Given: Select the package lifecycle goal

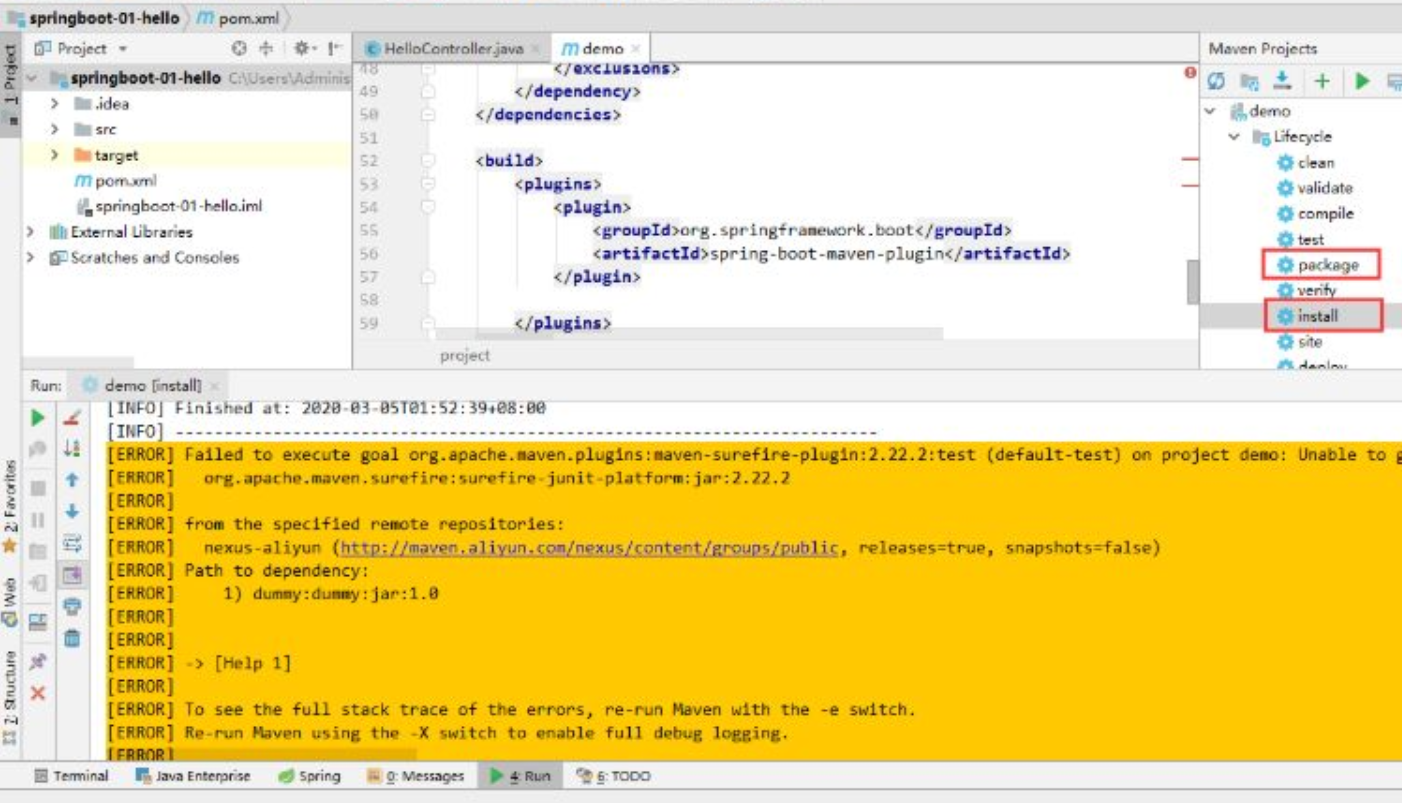Looking at the screenshot, I should [1327, 265].
